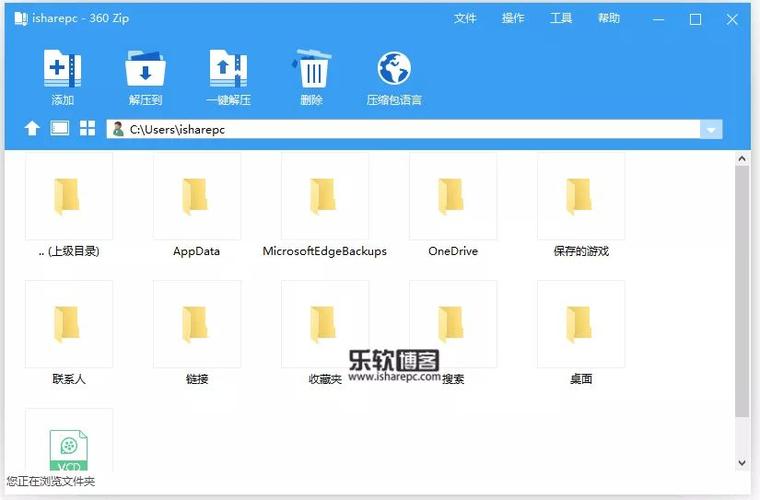Select the .. (上级目录) parent folder icon
This screenshot has height=500, width=760.
click(66, 196)
